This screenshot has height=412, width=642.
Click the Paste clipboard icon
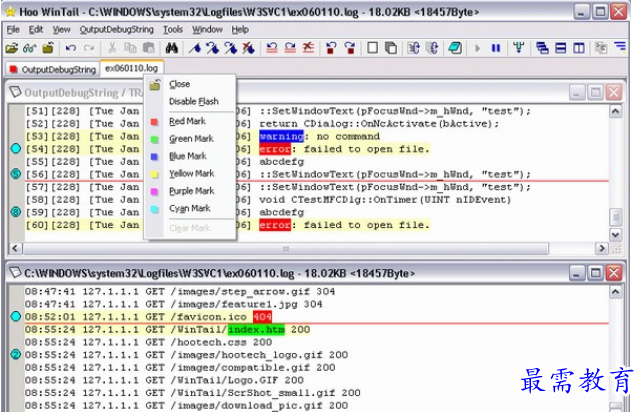point(148,48)
